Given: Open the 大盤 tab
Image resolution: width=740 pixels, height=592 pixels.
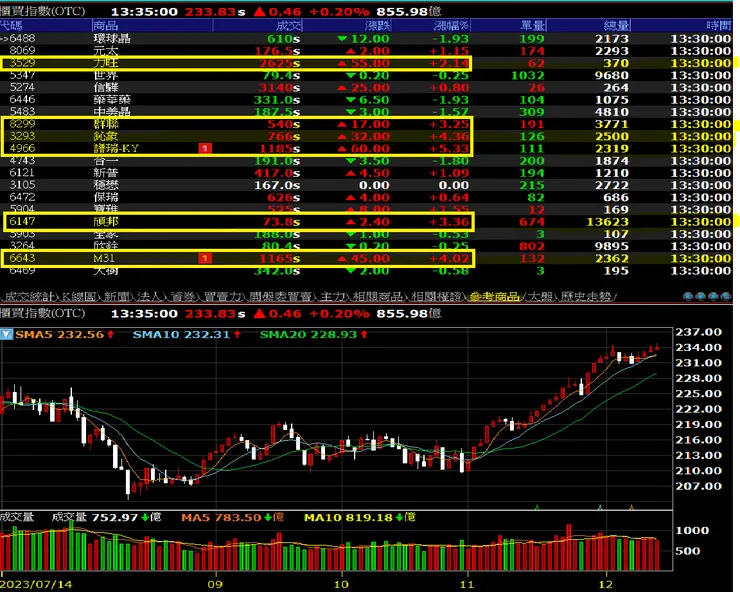Looking at the screenshot, I should [x=540, y=296].
